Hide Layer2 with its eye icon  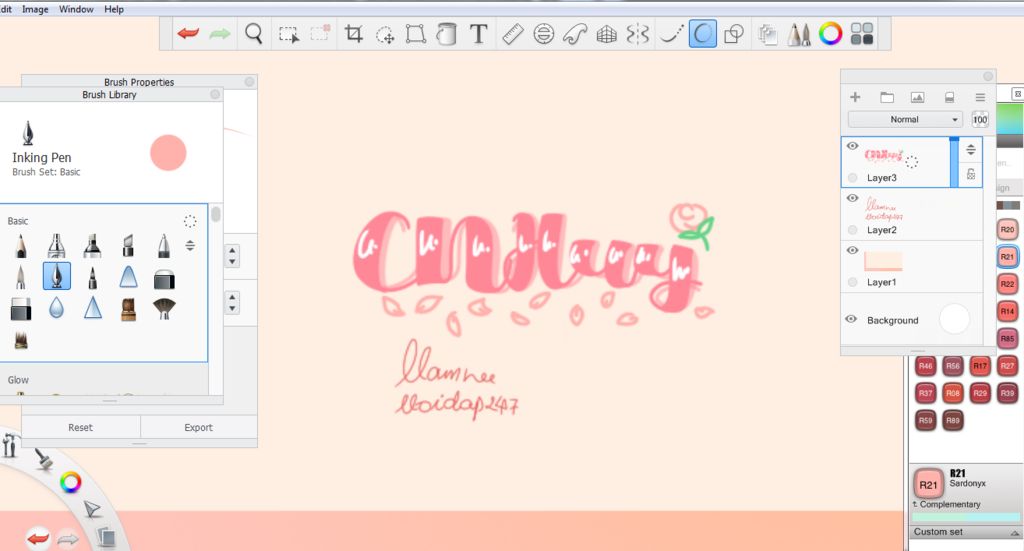pos(852,198)
